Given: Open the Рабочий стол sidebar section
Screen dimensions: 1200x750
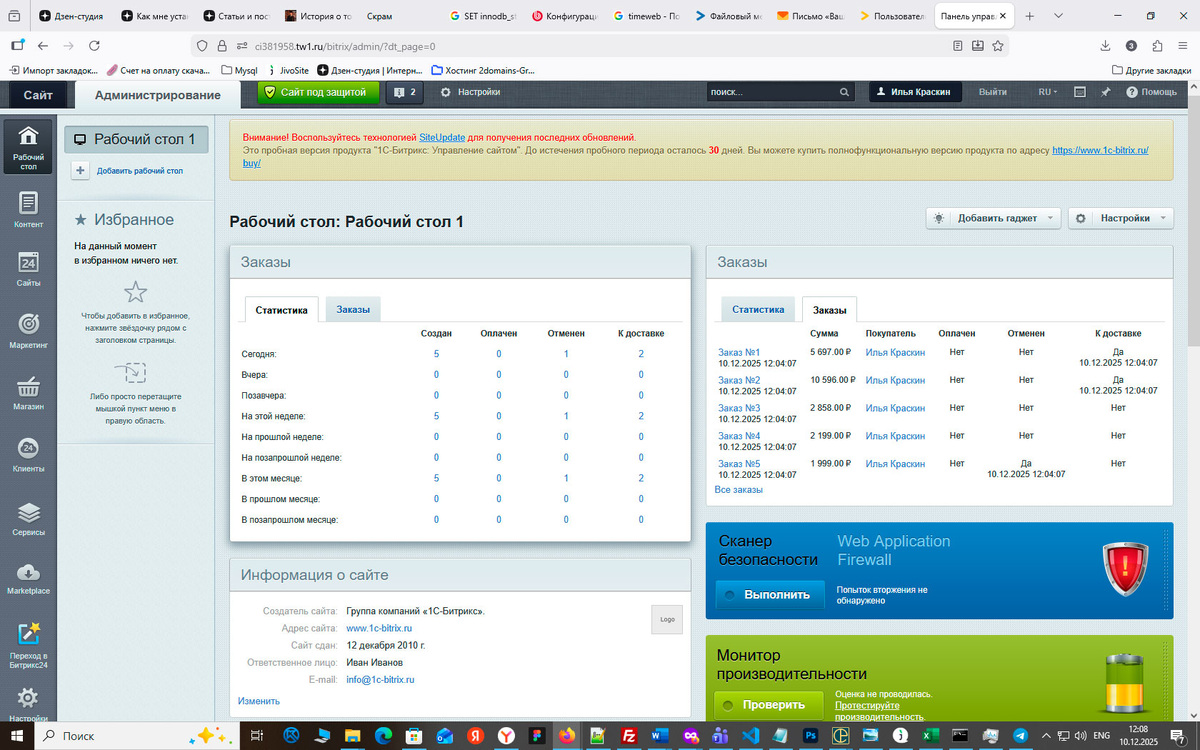Looking at the screenshot, I should click(x=28, y=146).
